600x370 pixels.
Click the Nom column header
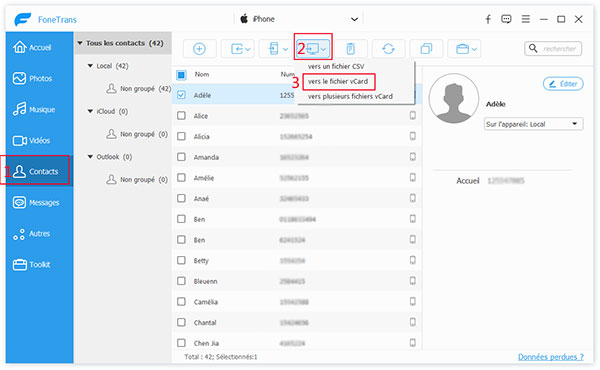point(202,75)
